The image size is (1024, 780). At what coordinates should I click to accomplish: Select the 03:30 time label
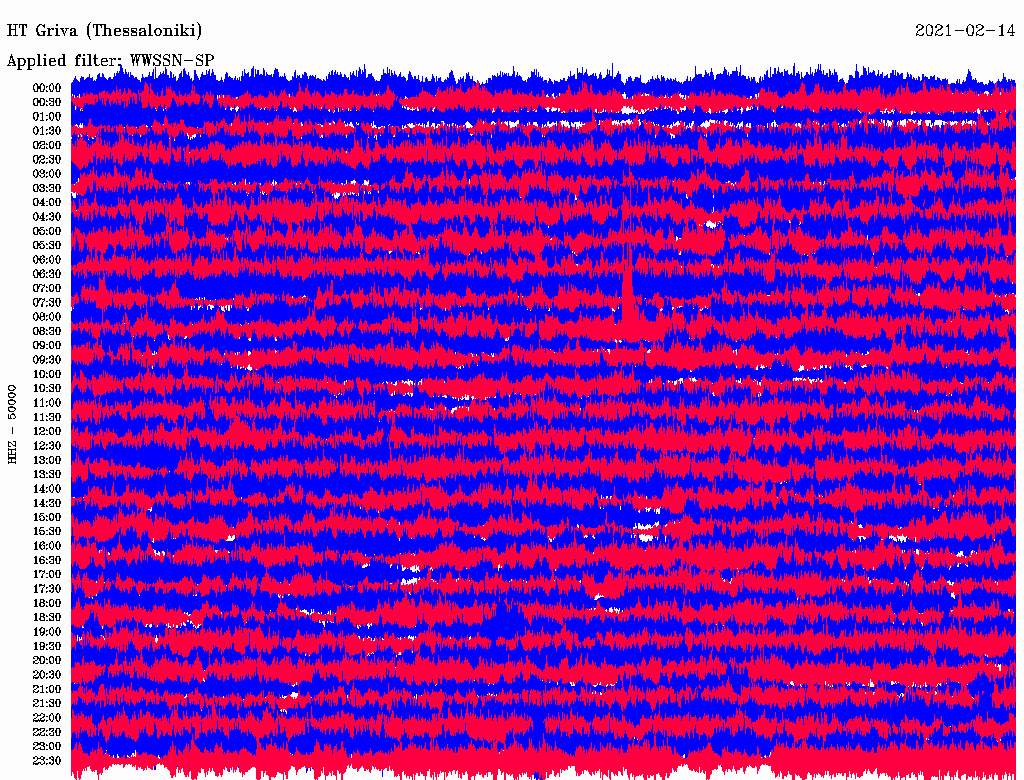click(x=47, y=188)
